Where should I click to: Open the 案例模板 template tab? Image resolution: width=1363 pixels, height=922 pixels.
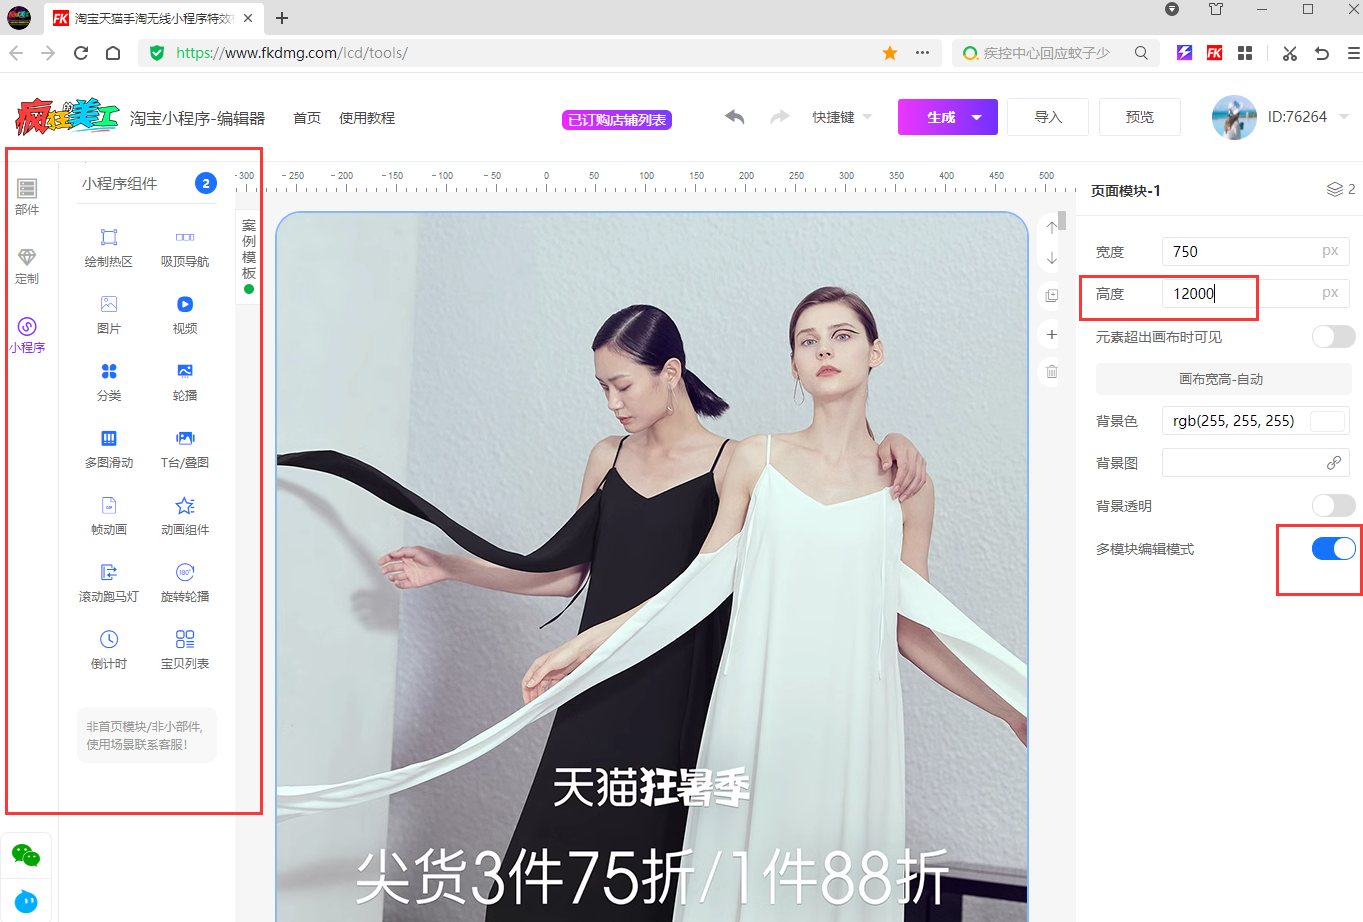click(249, 255)
